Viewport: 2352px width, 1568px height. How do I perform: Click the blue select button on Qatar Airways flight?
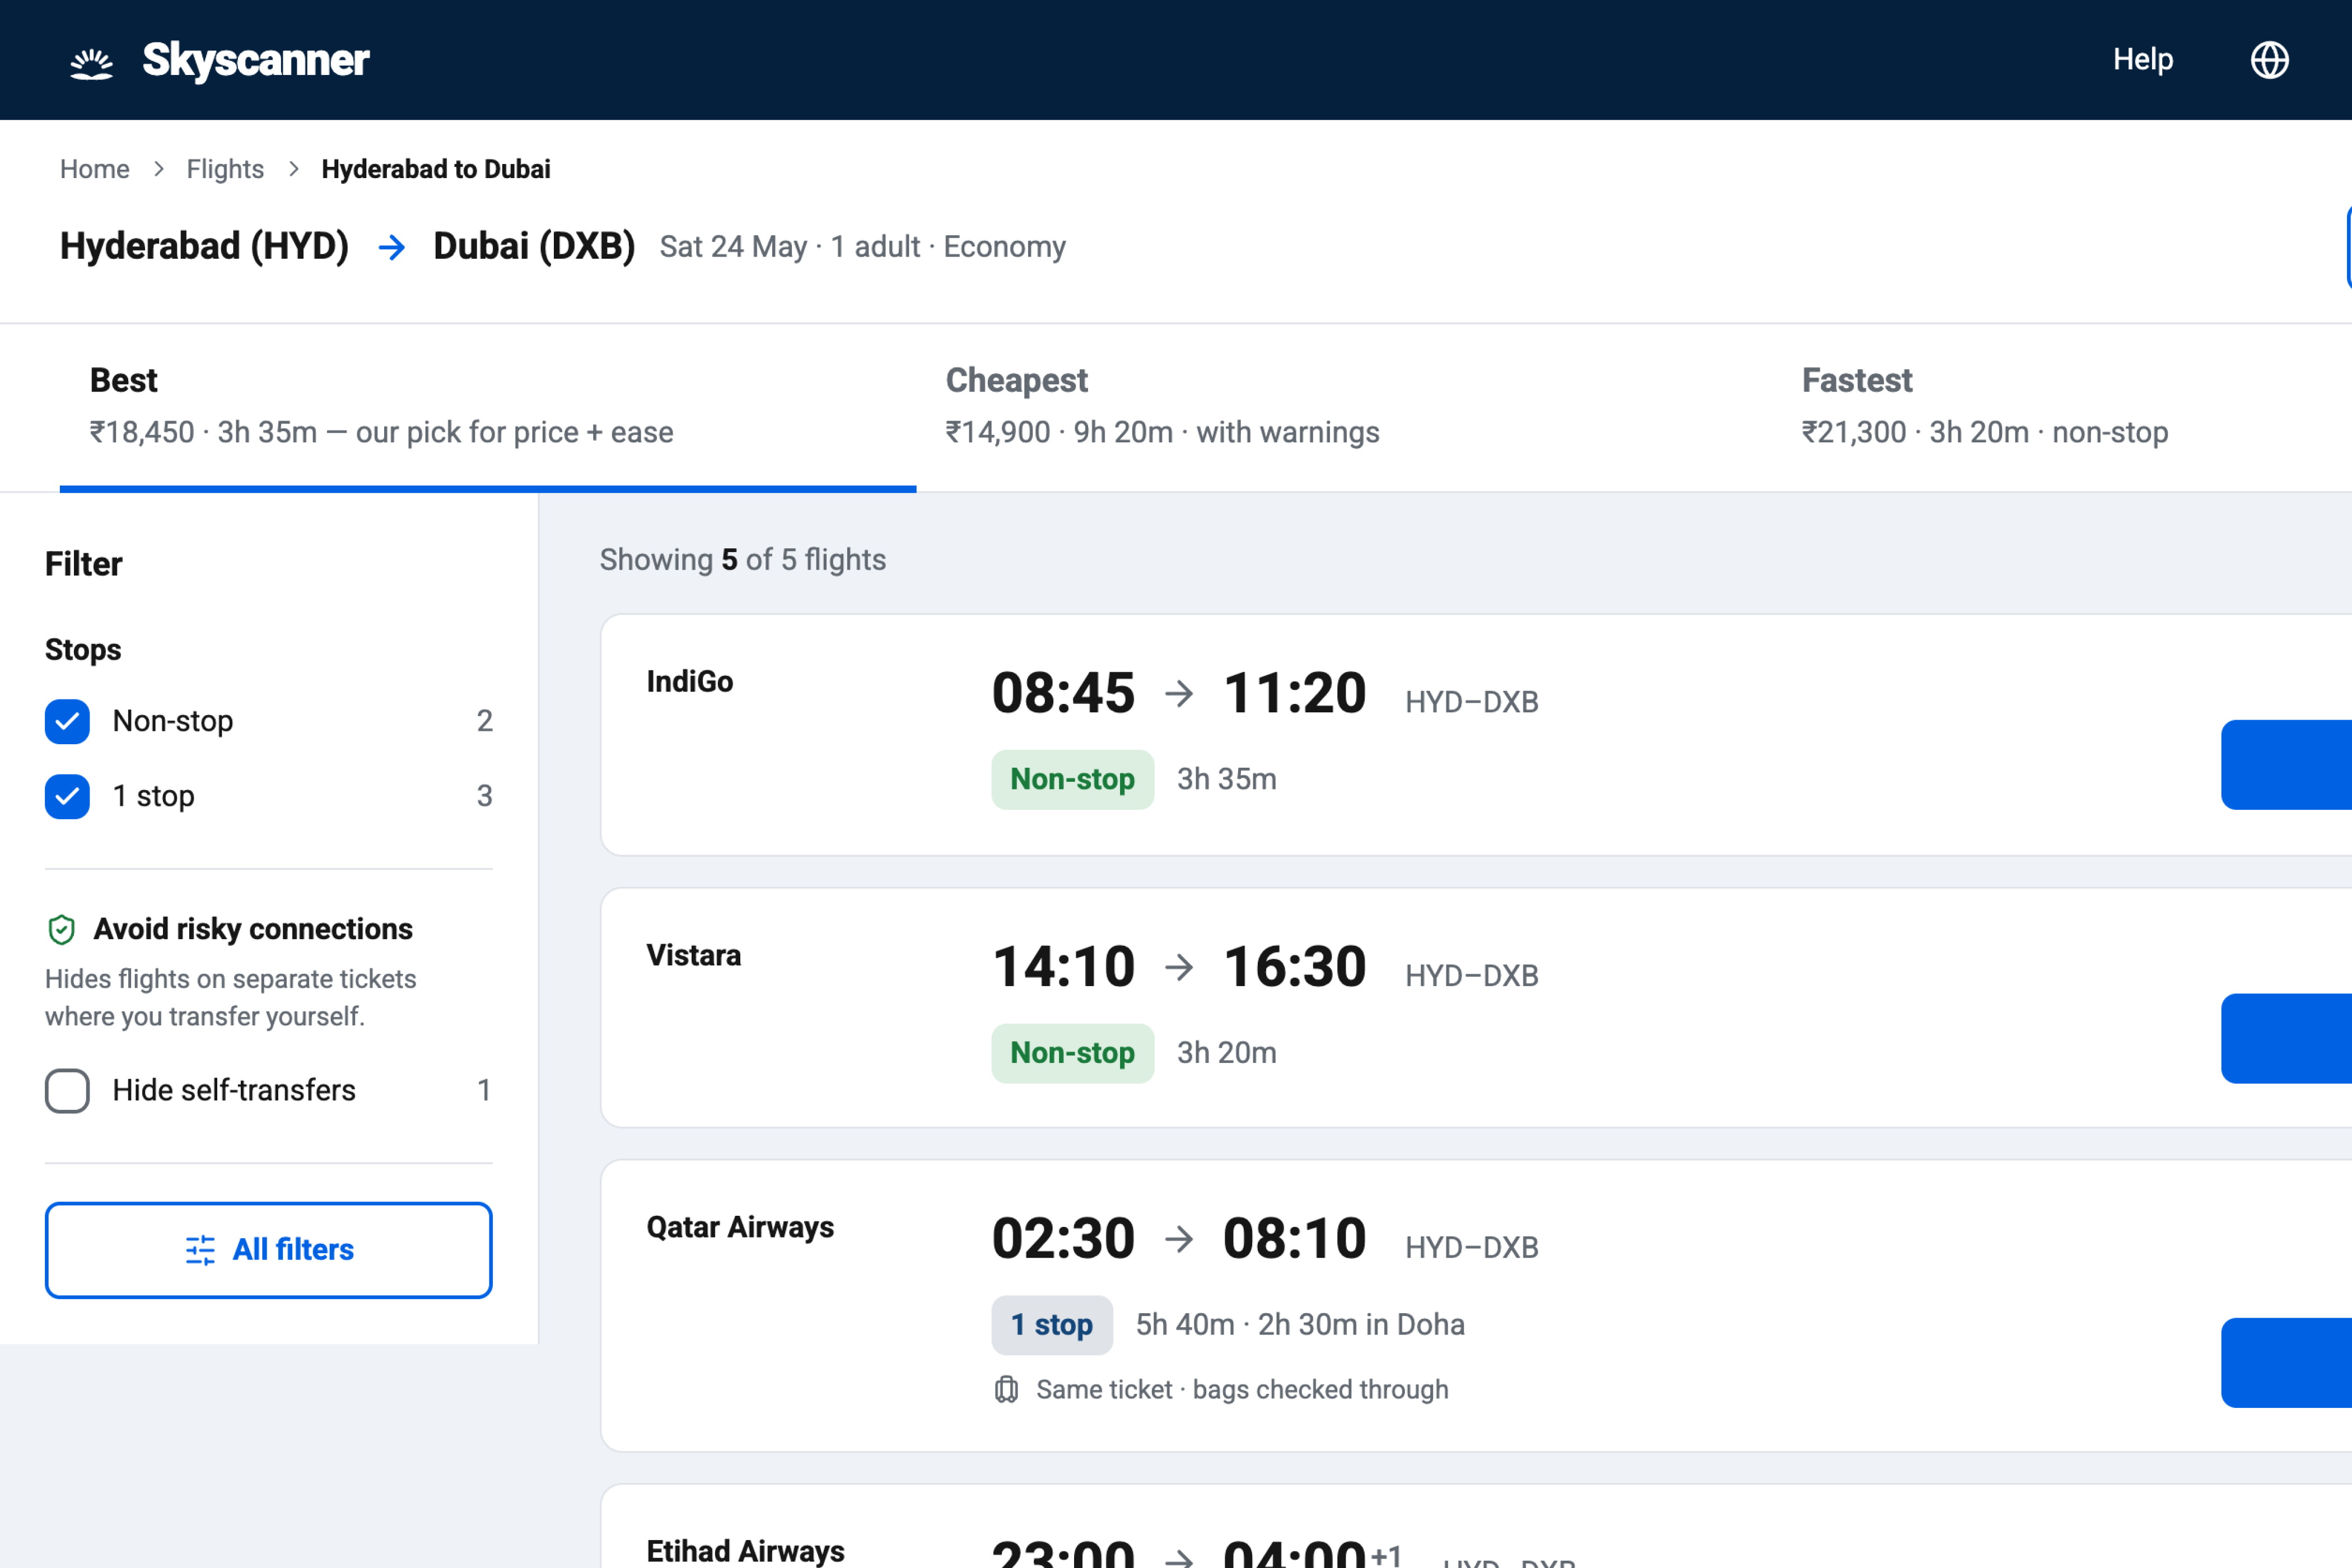pos(2286,1363)
